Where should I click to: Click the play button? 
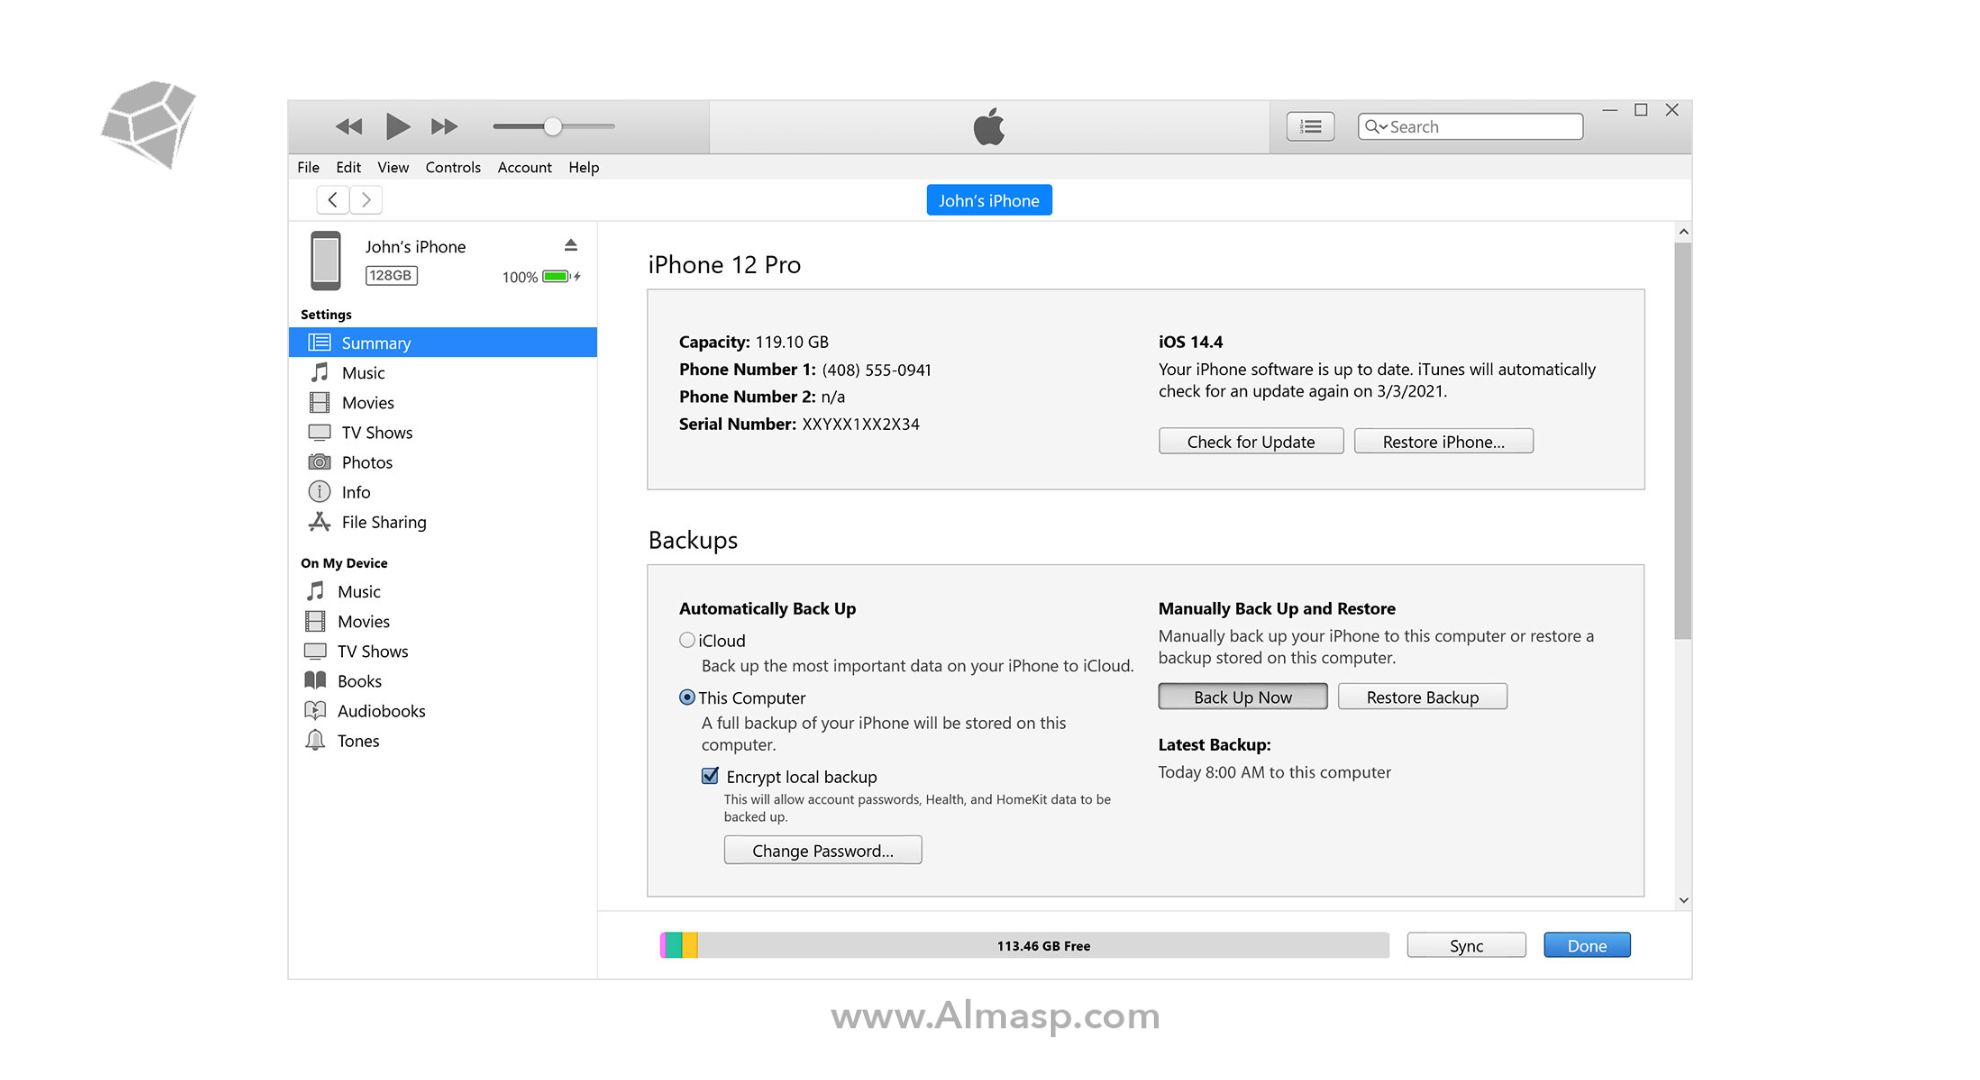click(397, 126)
